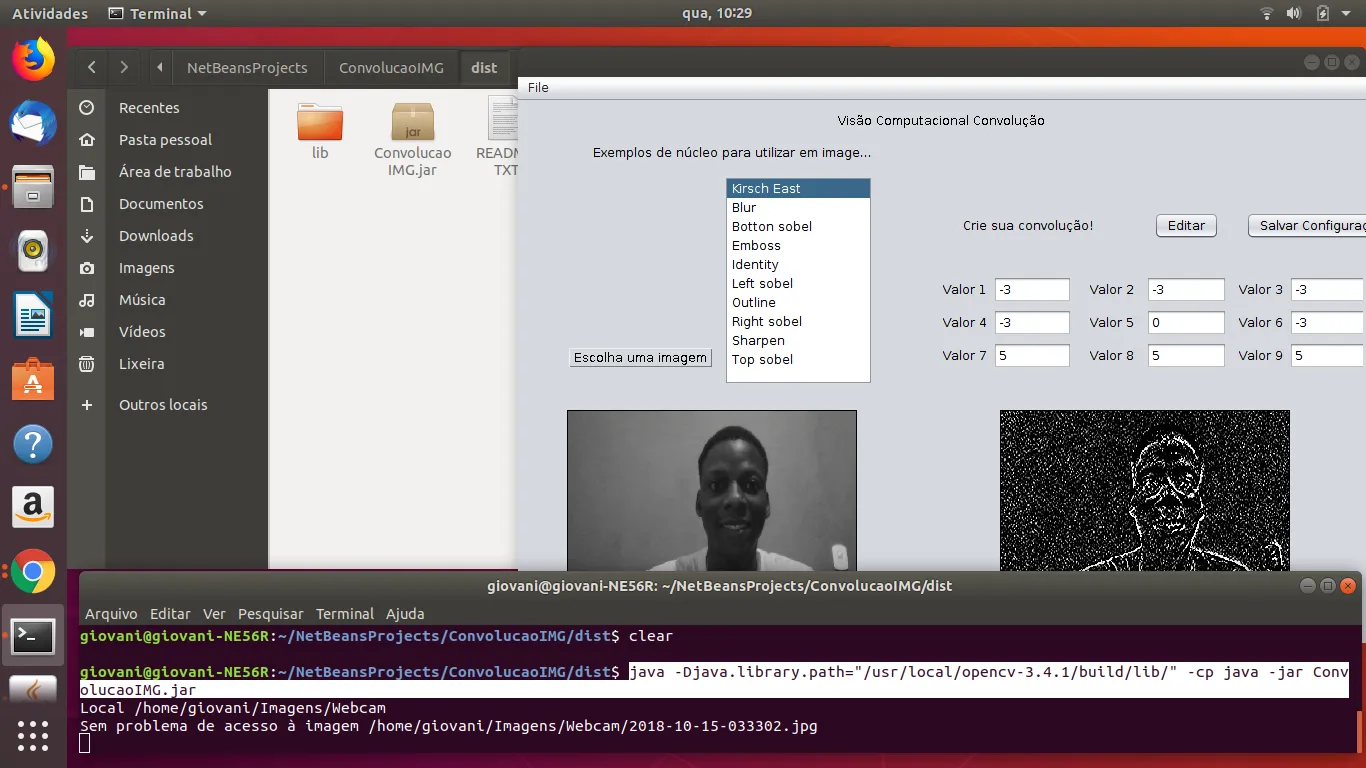Screen dimensions: 1366x768
Task: Select the Terminal icon in the dock
Action: click(x=33, y=635)
